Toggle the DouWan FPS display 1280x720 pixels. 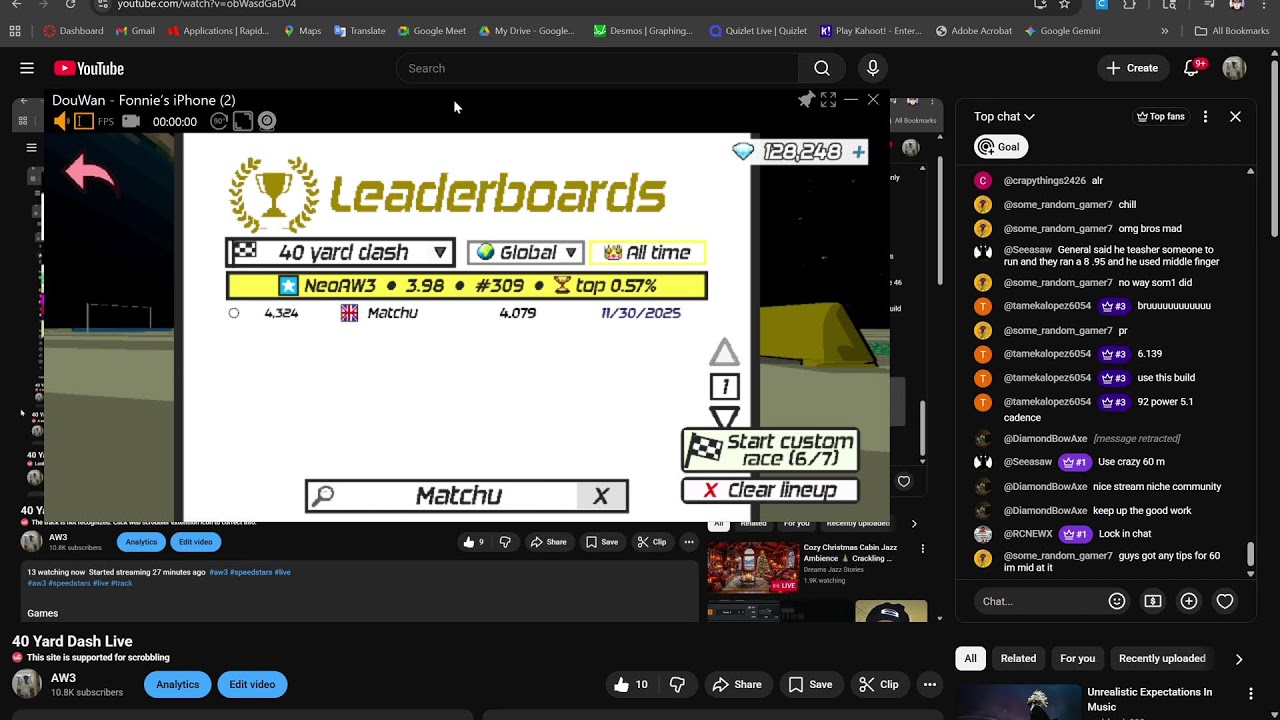106,122
